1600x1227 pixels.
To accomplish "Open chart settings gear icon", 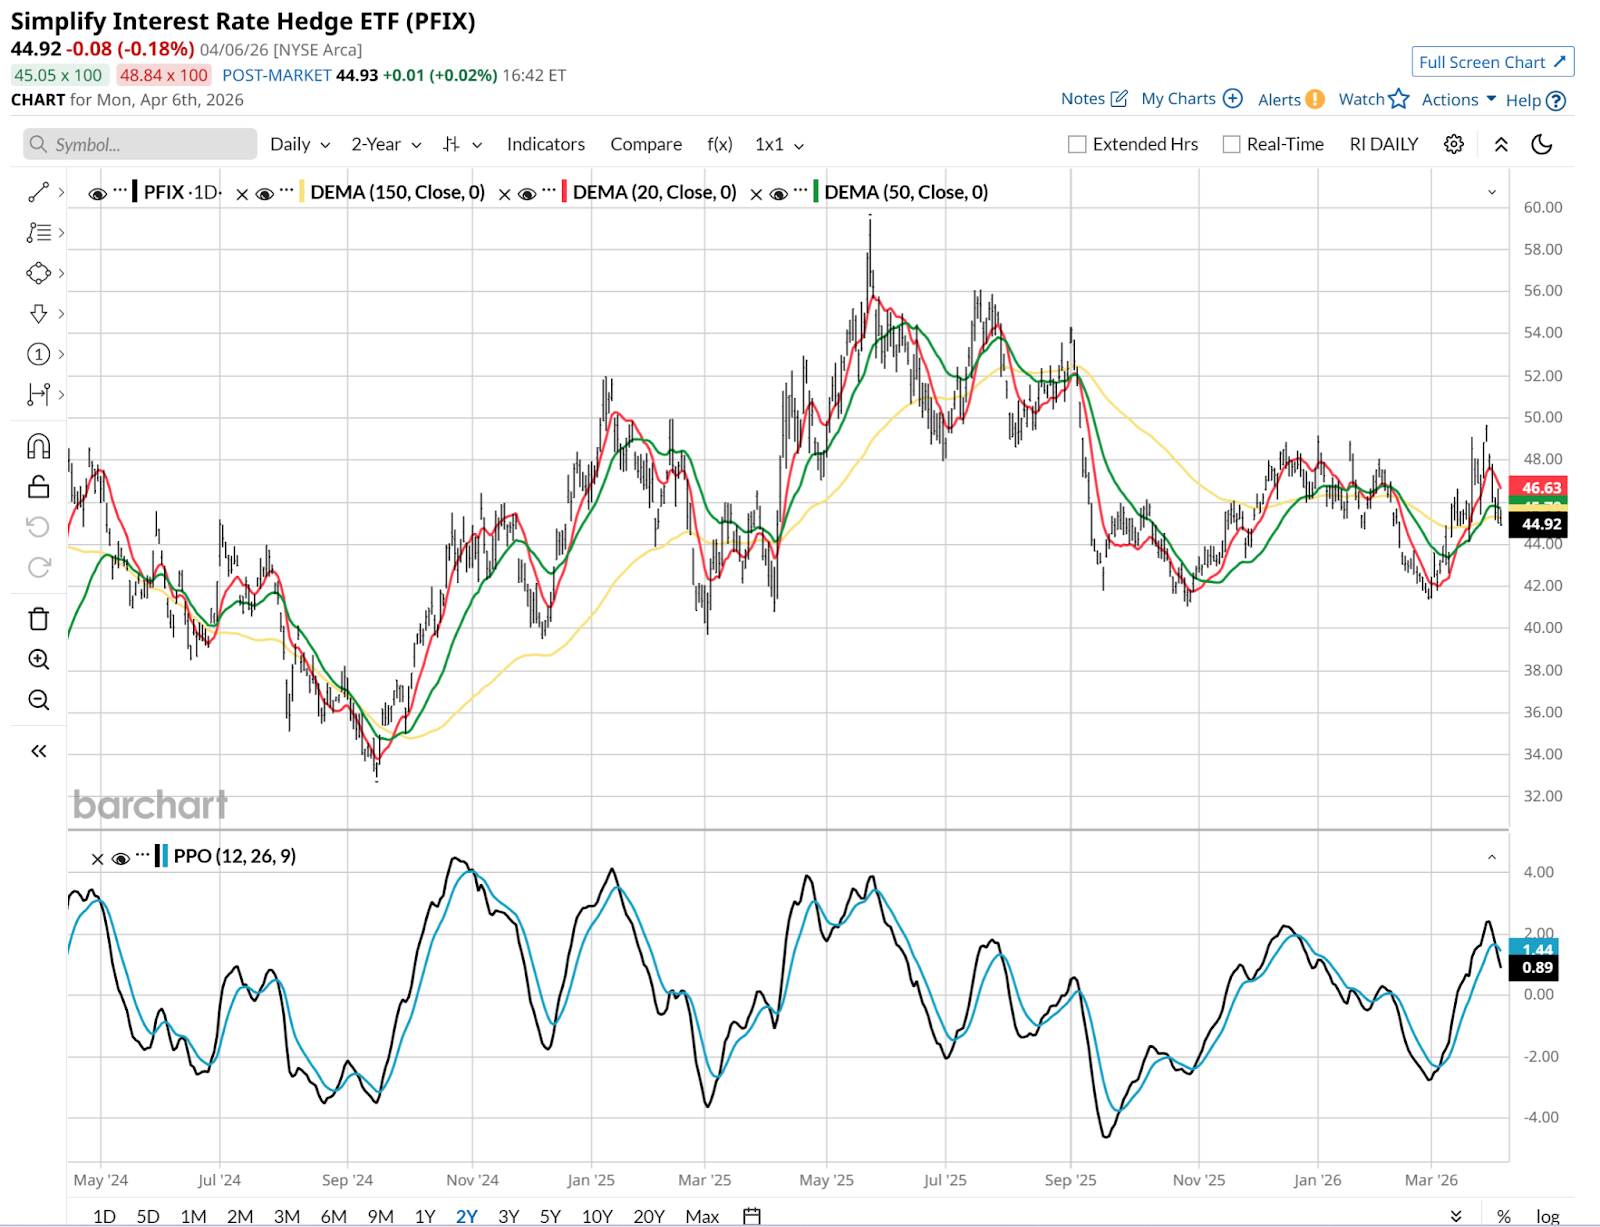I will pyautogui.click(x=1454, y=144).
